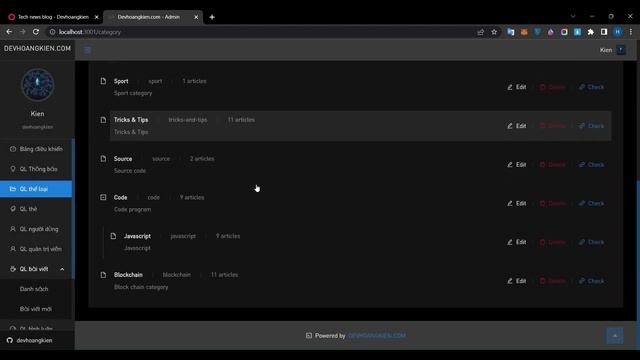This screenshot has height=360, width=640.
Task: Edit the Blockchain category
Action: (517, 281)
